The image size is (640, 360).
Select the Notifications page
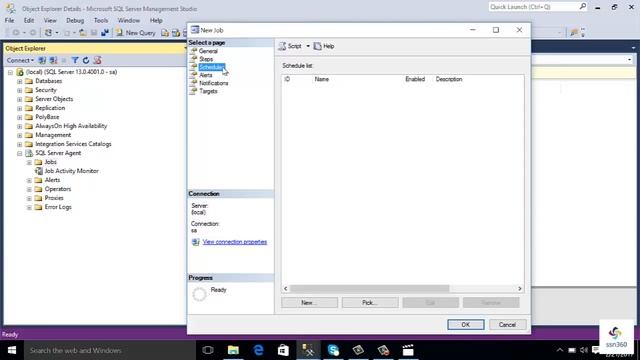click(213, 83)
